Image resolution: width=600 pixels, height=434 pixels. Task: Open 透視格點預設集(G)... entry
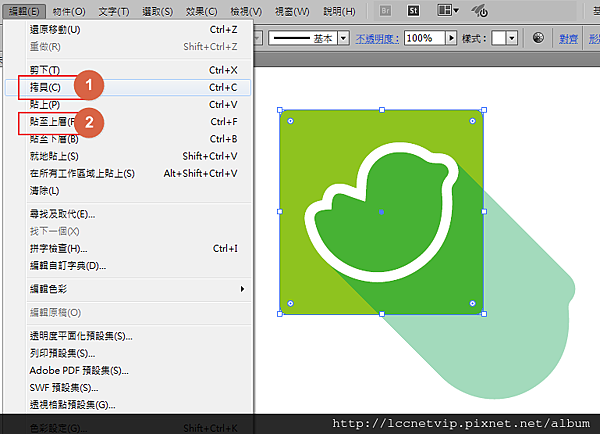(128, 405)
